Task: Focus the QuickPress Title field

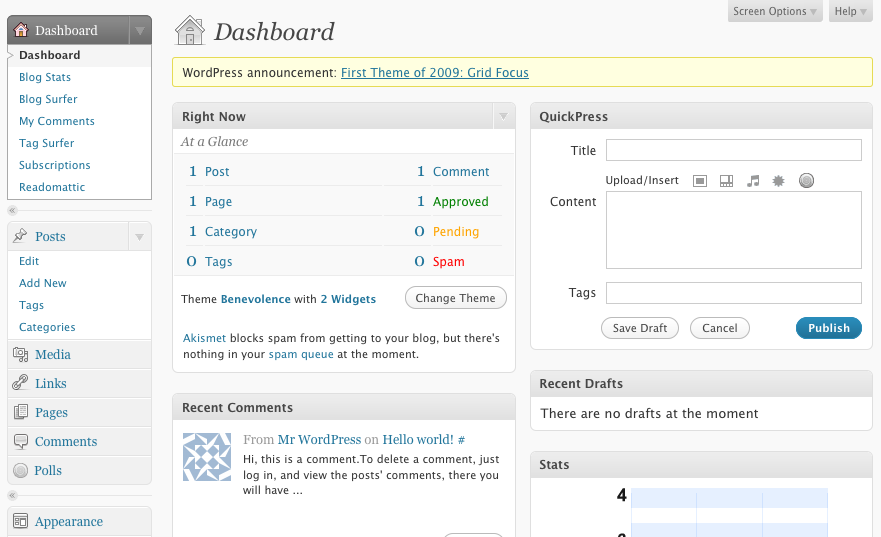Action: 734,150
